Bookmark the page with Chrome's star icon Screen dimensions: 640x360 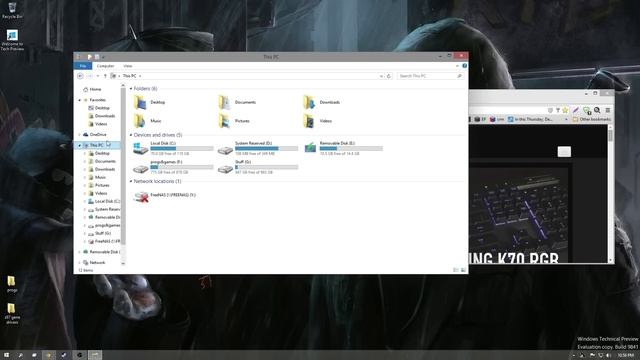tap(565, 110)
